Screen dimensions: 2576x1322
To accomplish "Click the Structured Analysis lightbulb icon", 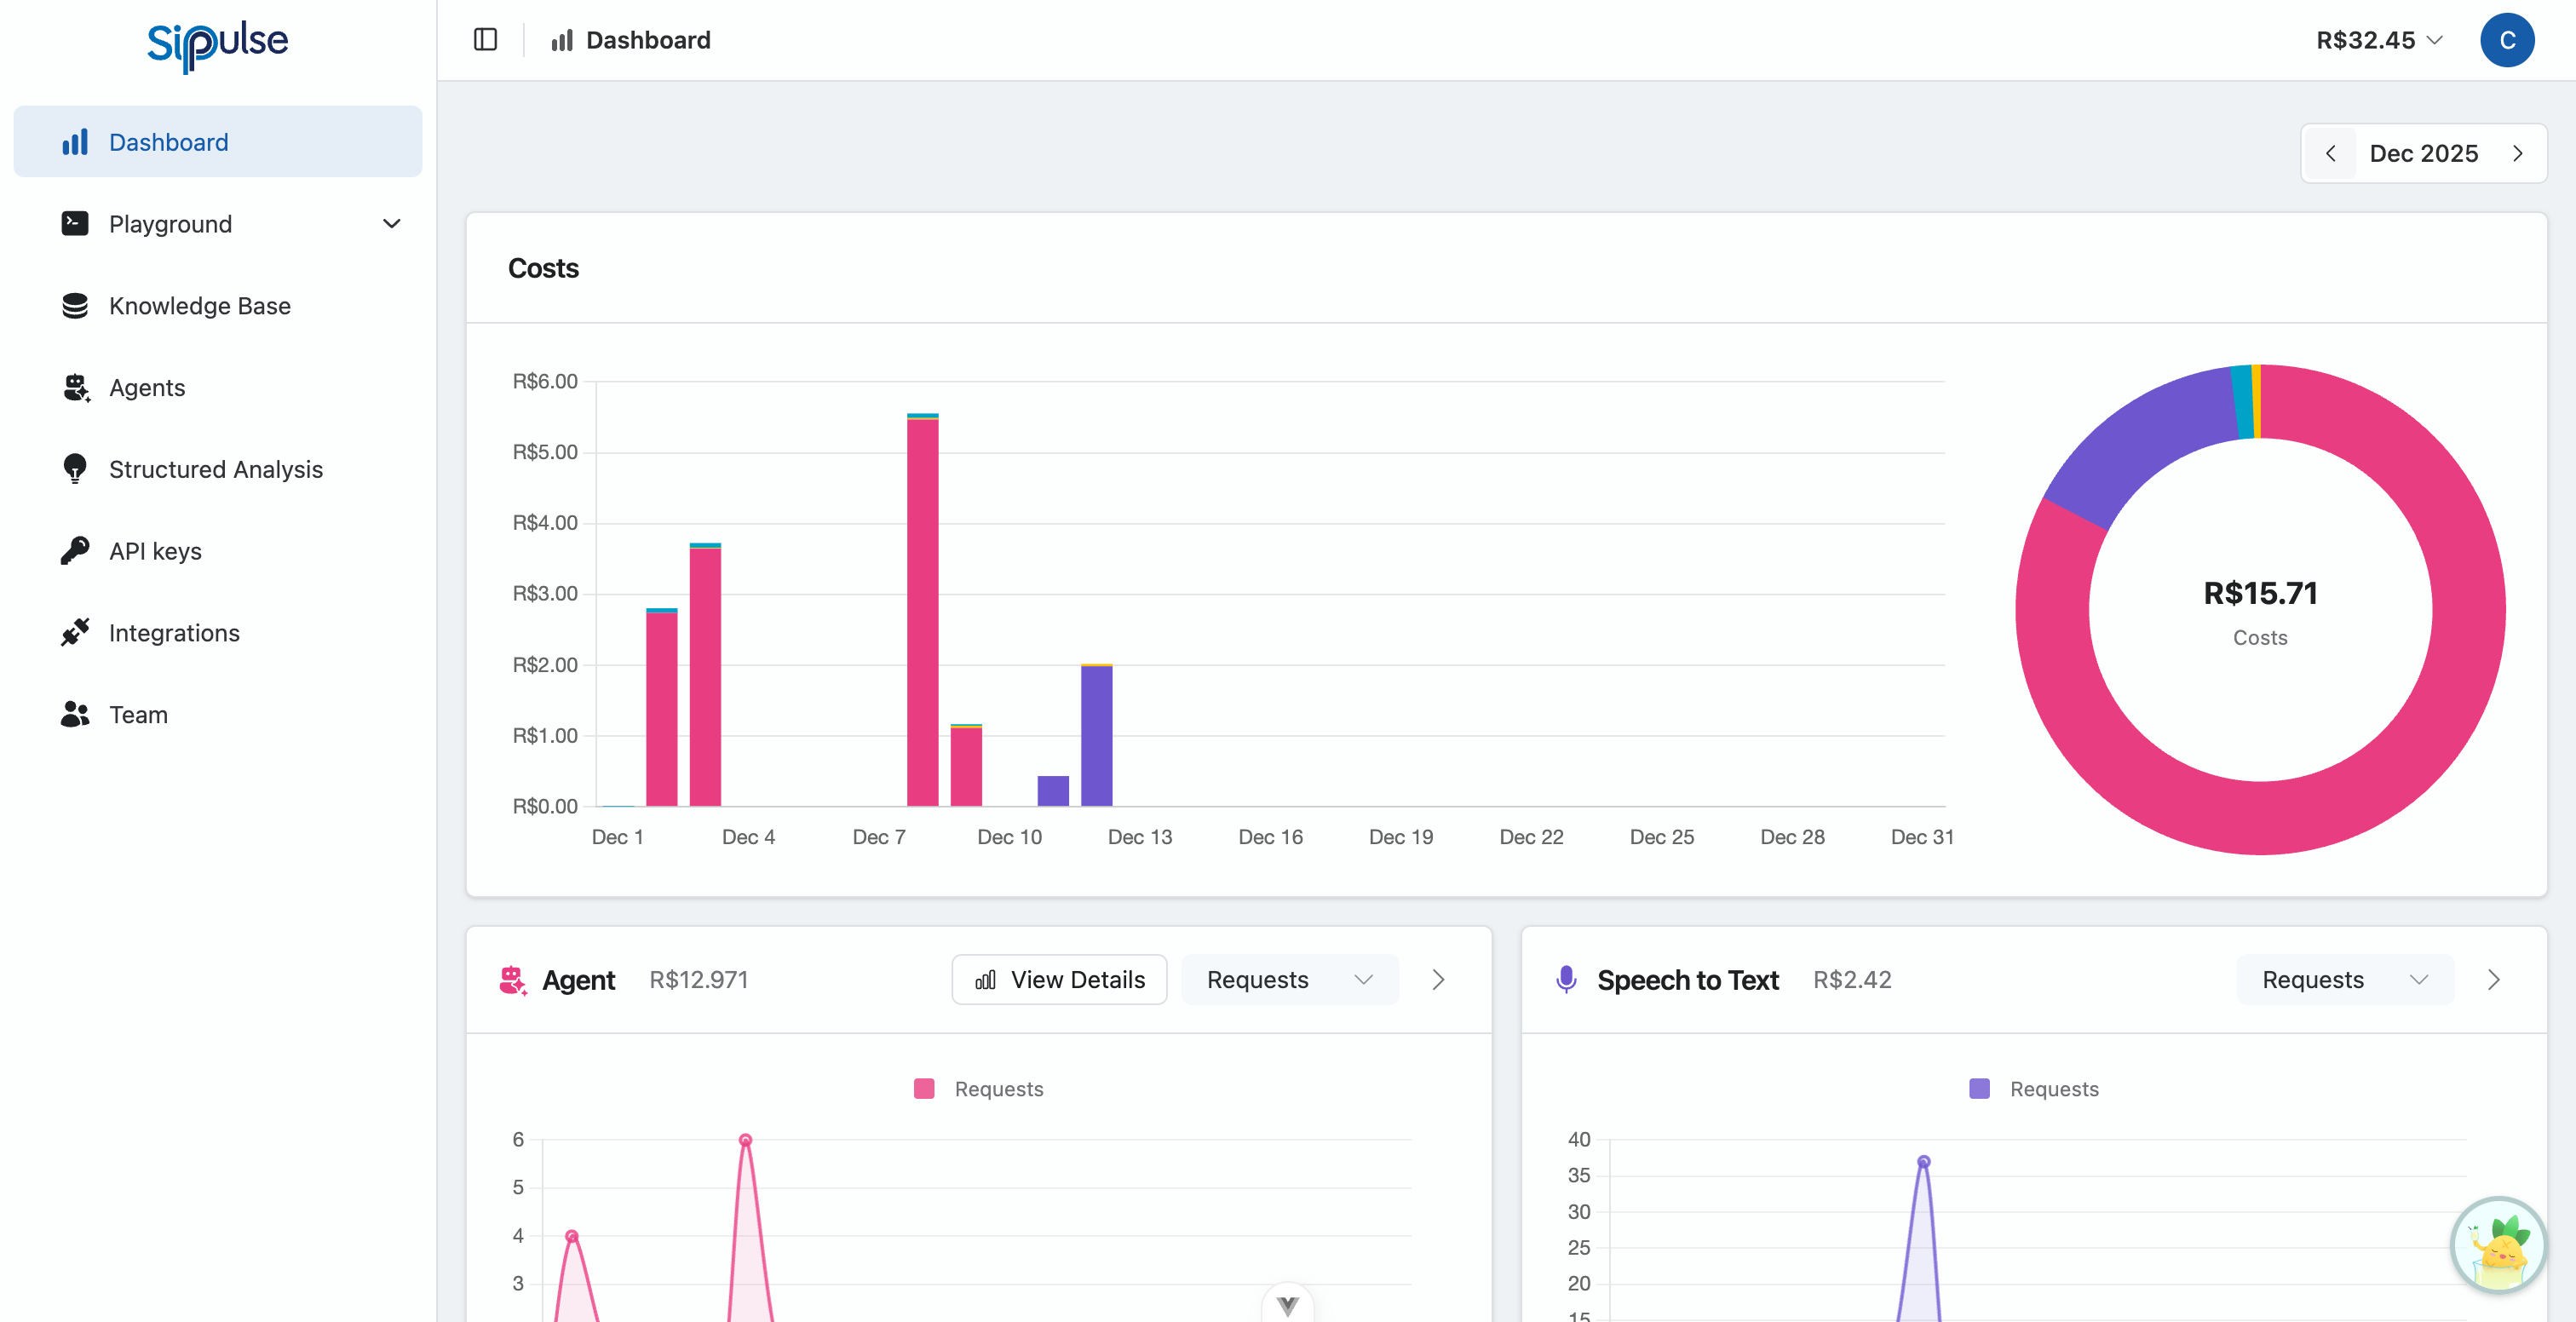I will (x=75, y=469).
